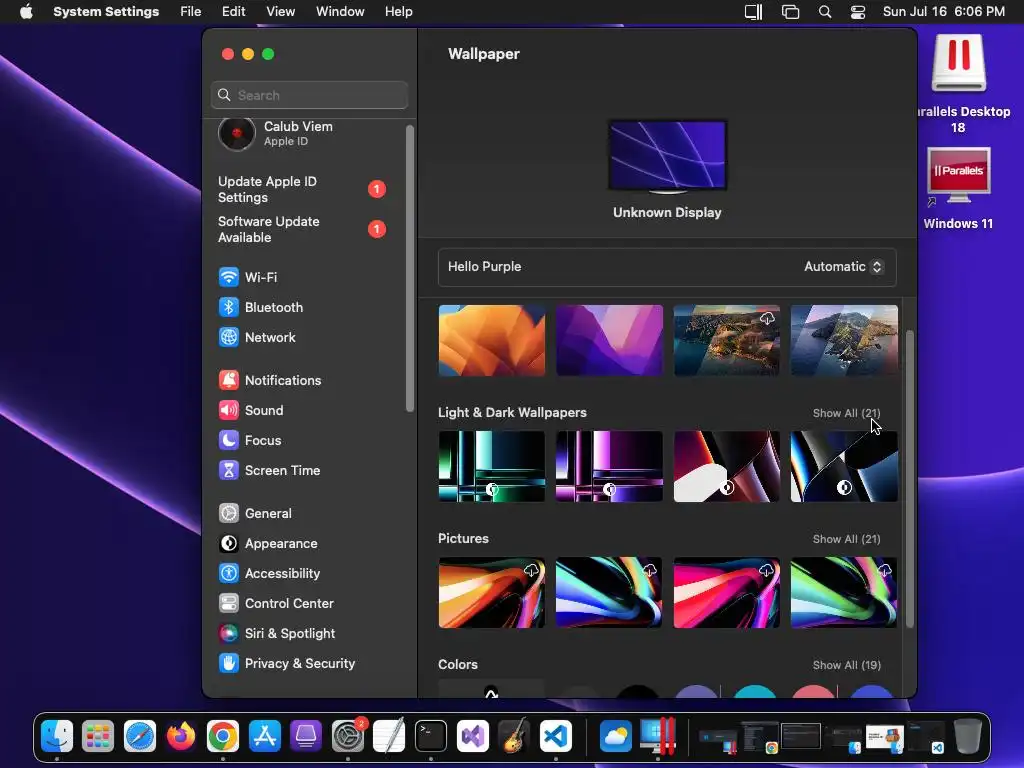Image resolution: width=1024 pixels, height=768 pixels.
Task: Select blue chrome Light & Dark wallpaper
Action: 844,466
